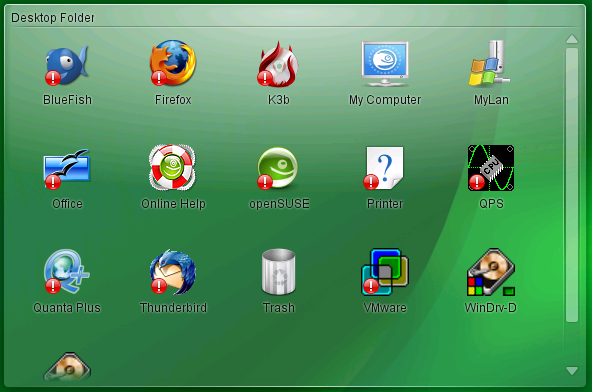Image resolution: width=592 pixels, height=392 pixels.
Task: Select the "Trash" label text
Action: click(279, 308)
